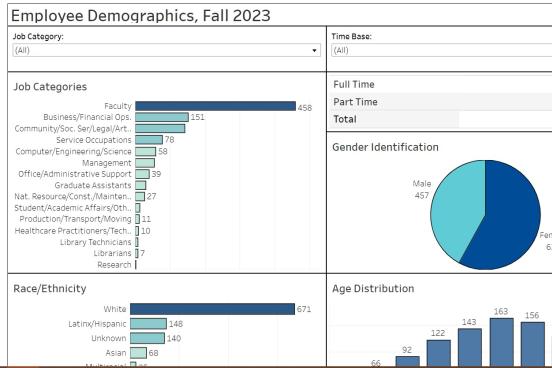Click the Part Time row label
The width and height of the screenshot is (552, 368).
click(x=355, y=102)
